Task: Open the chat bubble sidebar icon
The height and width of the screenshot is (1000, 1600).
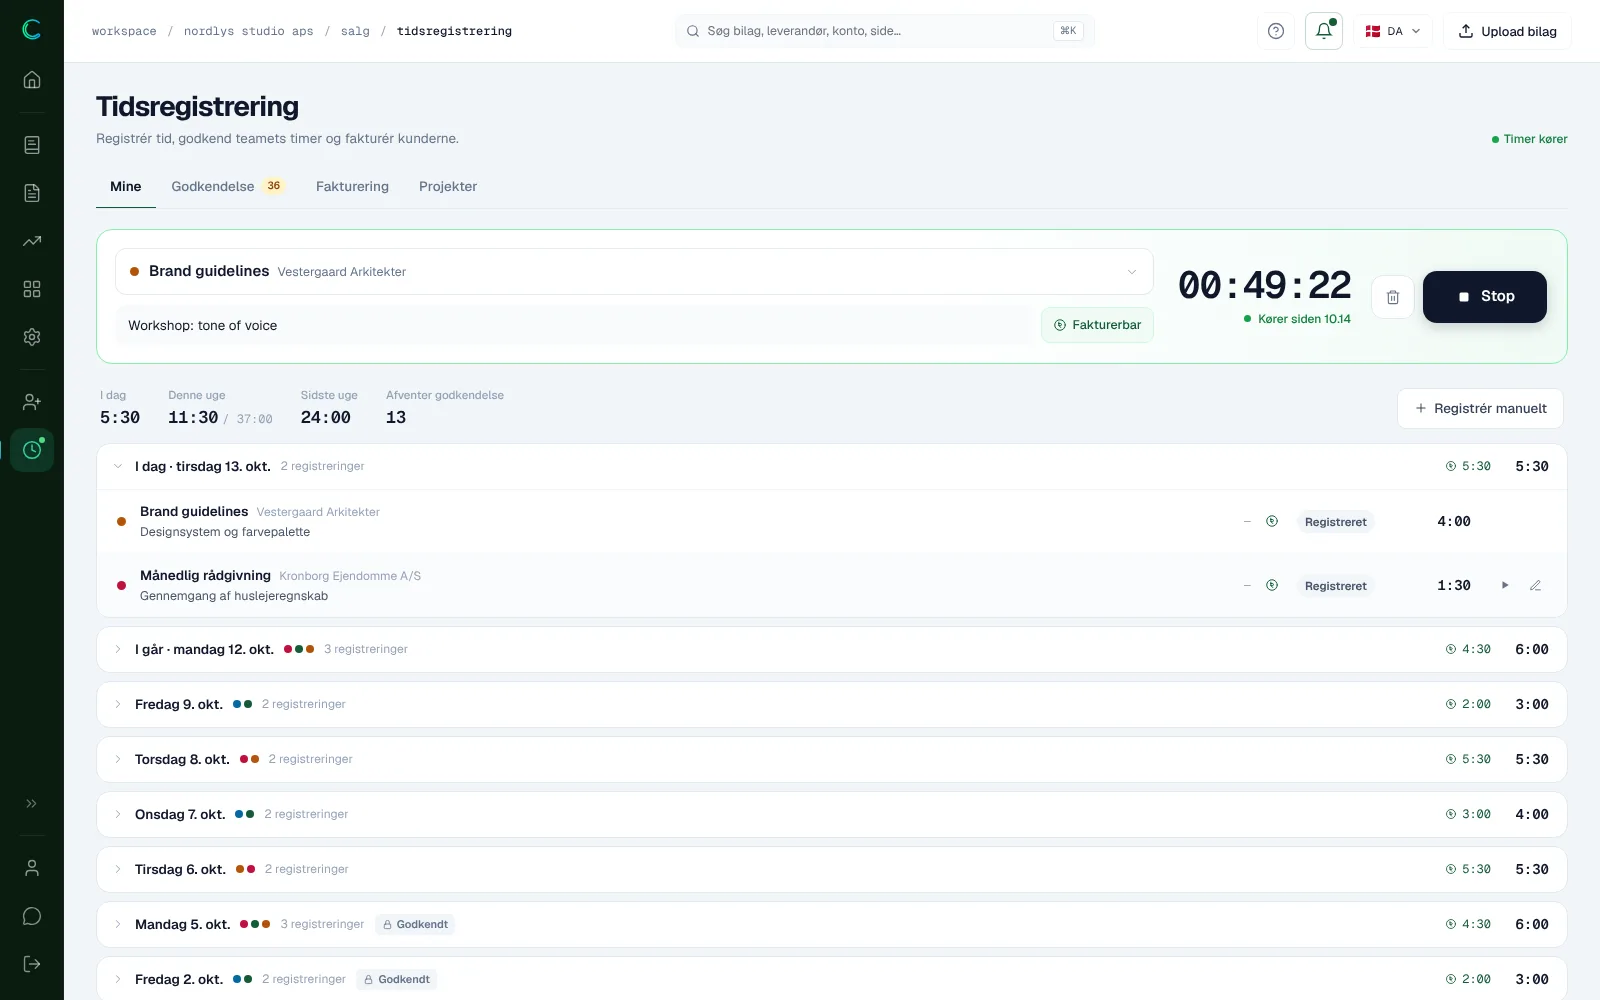Action: [x=32, y=916]
